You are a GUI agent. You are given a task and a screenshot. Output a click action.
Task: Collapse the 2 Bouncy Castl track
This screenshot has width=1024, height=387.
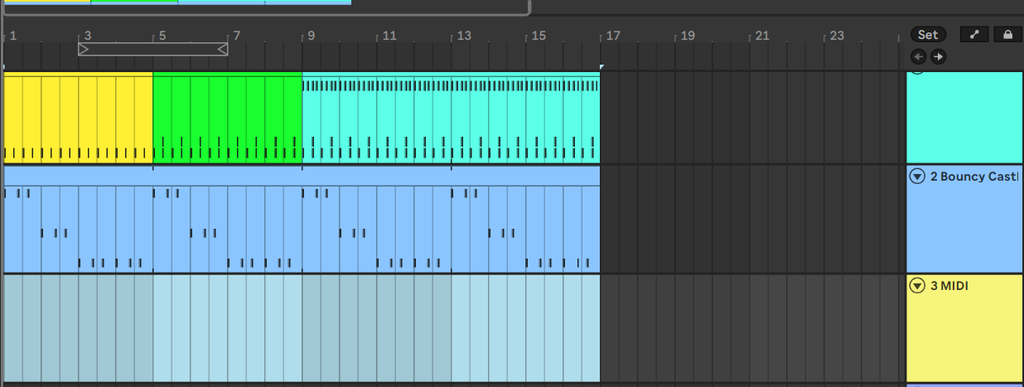click(918, 176)
